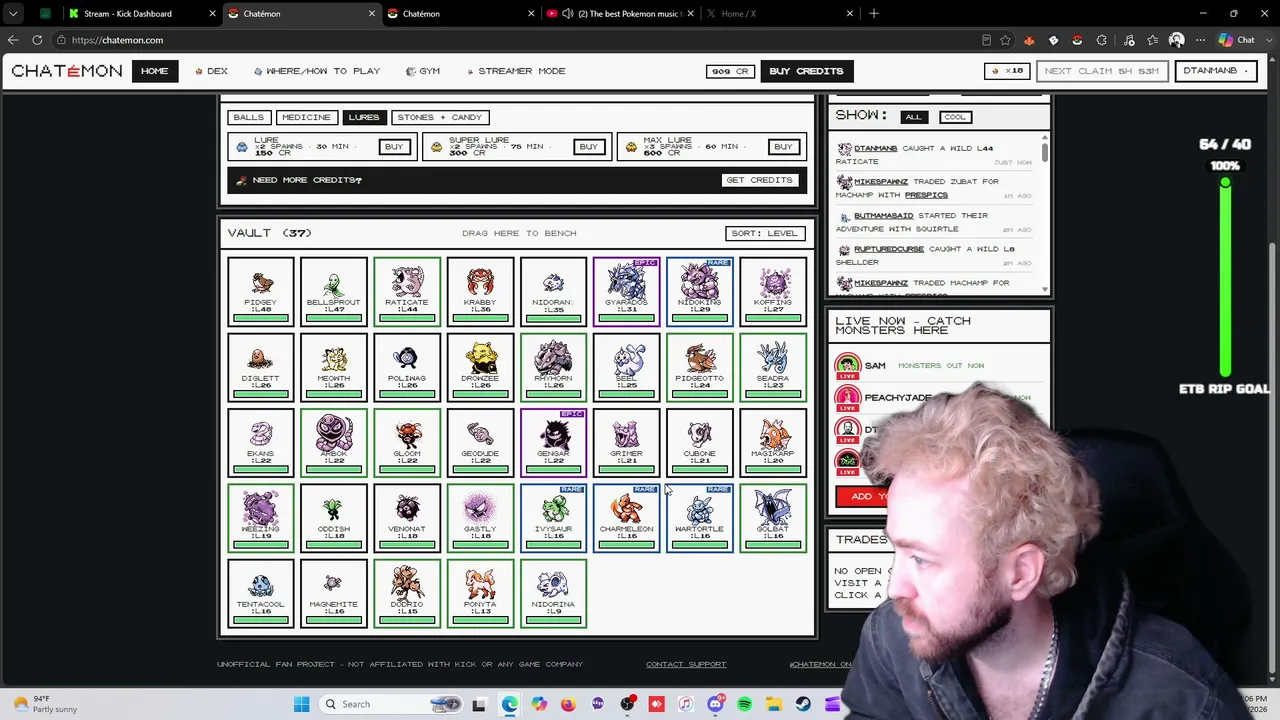Show all activity feed entries

(913, 117)
